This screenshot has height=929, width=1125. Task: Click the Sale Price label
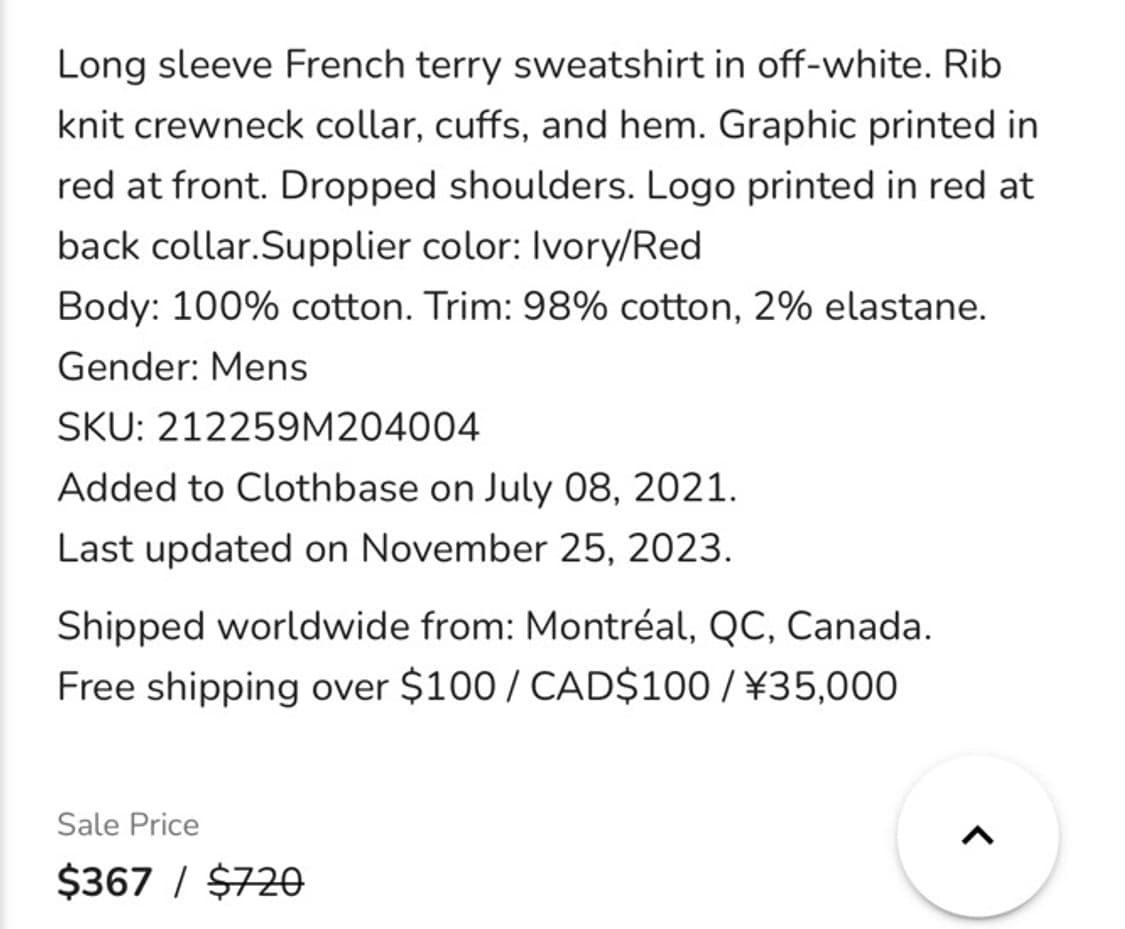(x=128, y=825)
